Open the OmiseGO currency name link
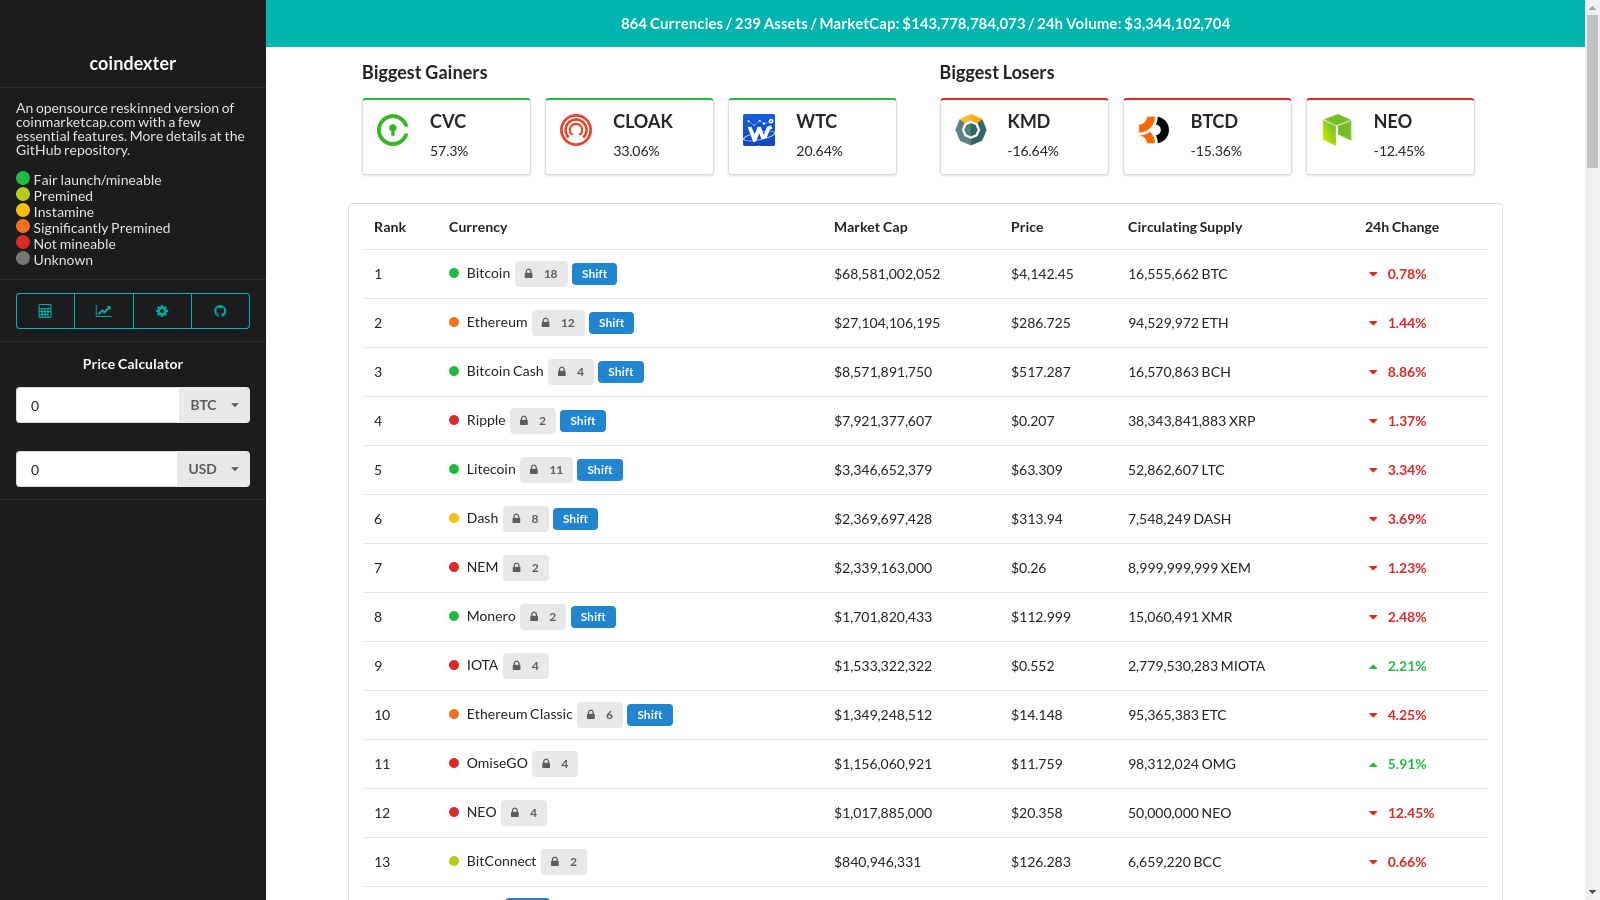 click(x=497, y=763)
